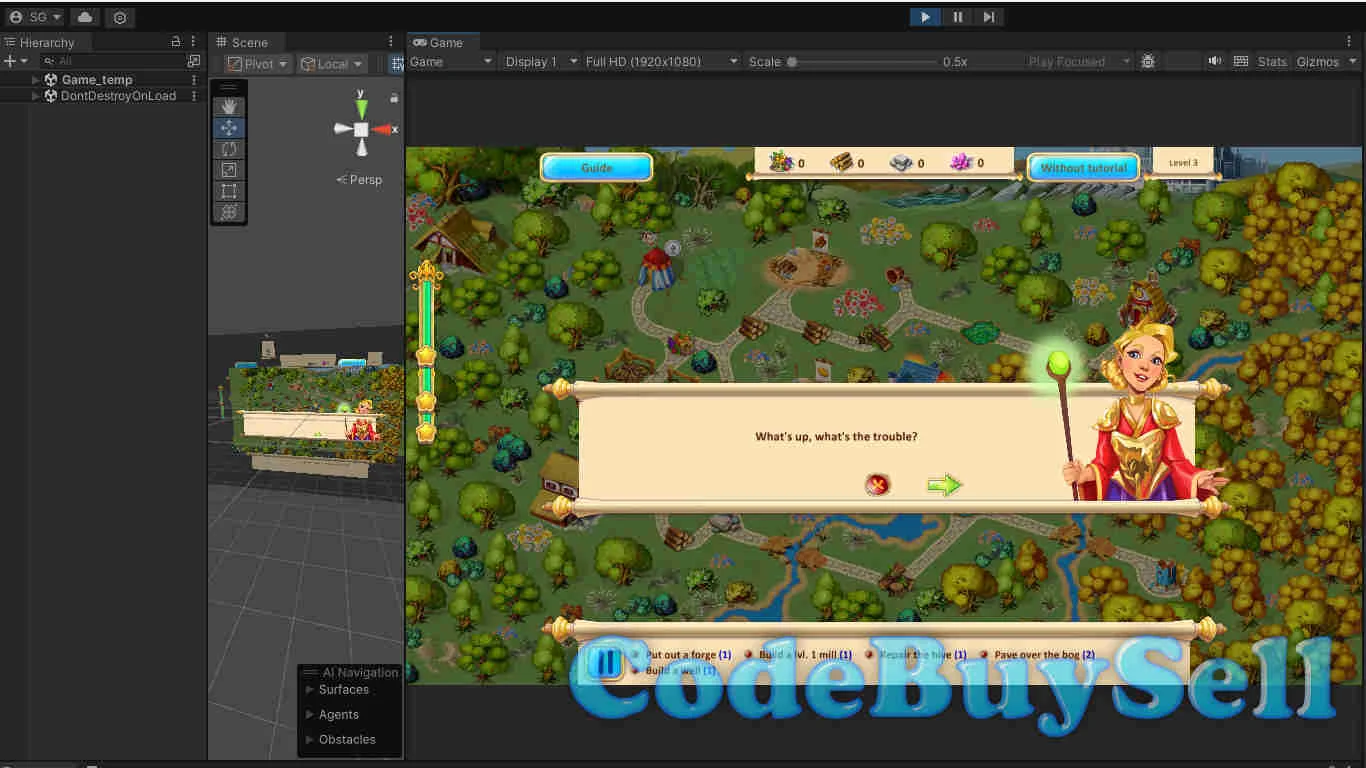
Task: Open the Pivot handle position dropdown
Action: (x=257, y=64)
